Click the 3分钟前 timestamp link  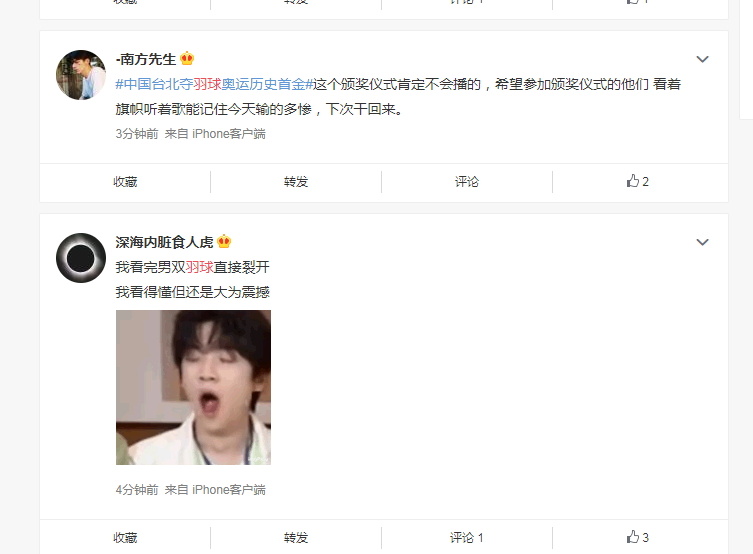tap(137, 133)
